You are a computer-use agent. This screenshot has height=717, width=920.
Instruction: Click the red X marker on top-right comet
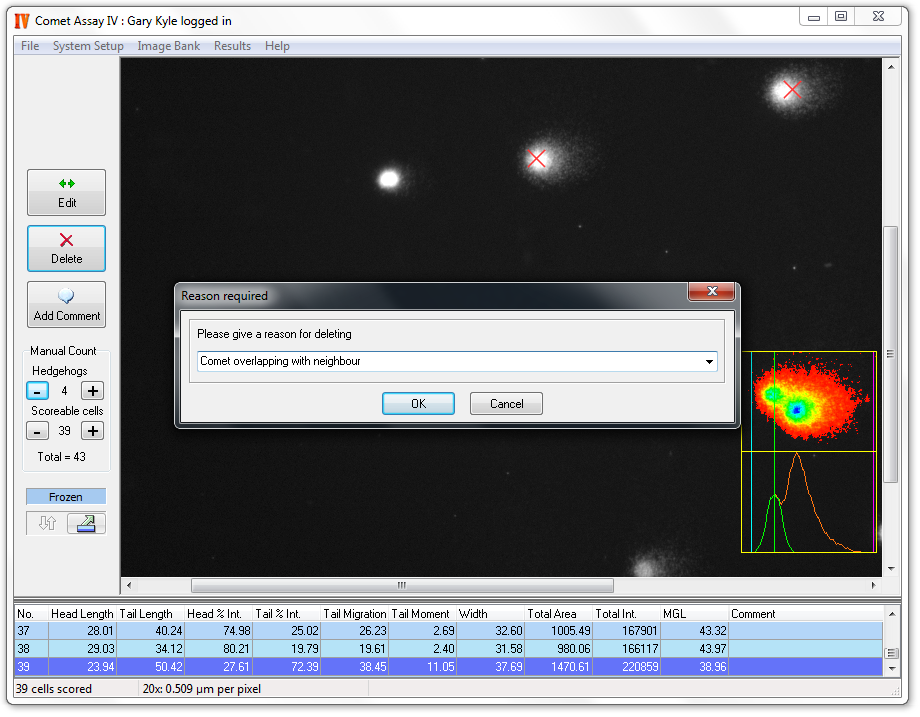[792, 90]
